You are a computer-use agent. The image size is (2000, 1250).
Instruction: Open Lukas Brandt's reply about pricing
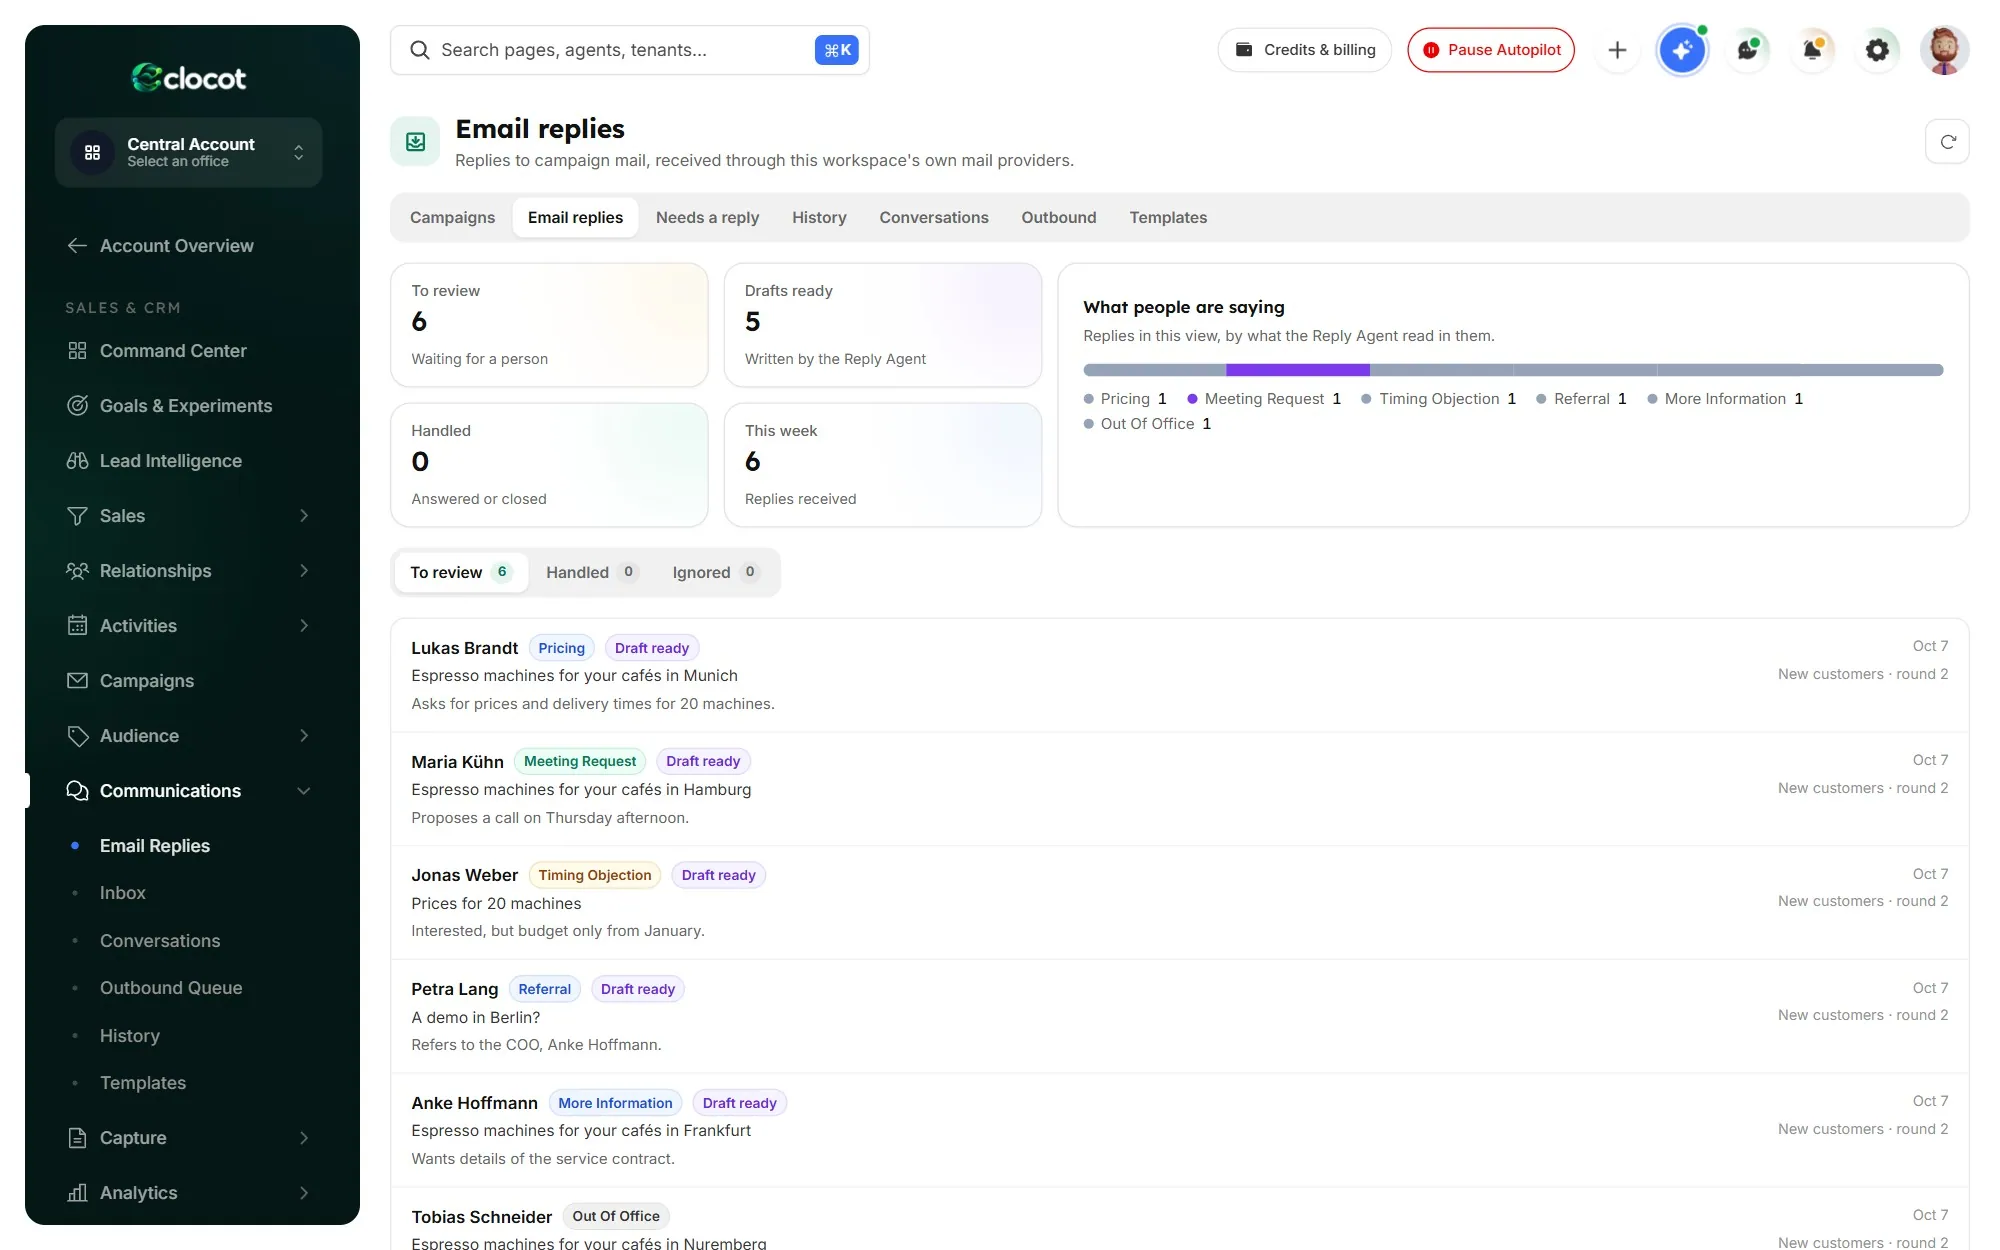click(x=1179, y=675)
